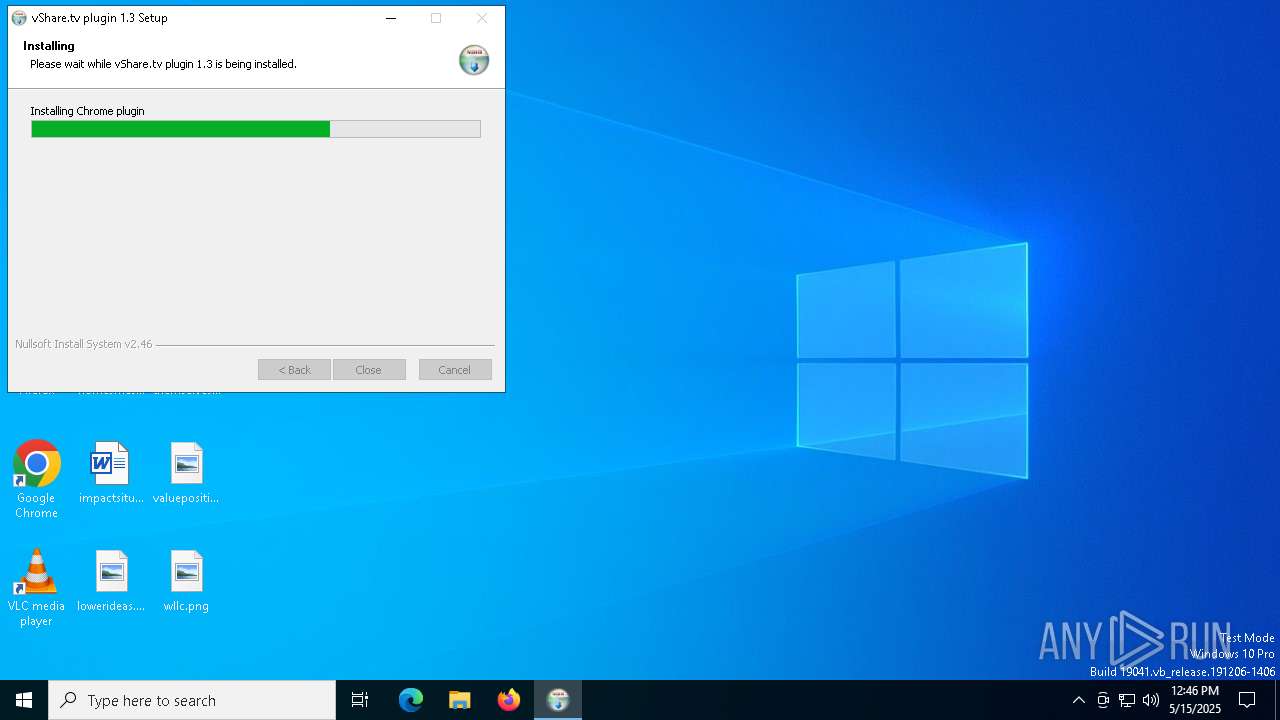
Task: Show hidden system tray icons
Action: (x=1078, y=700)
